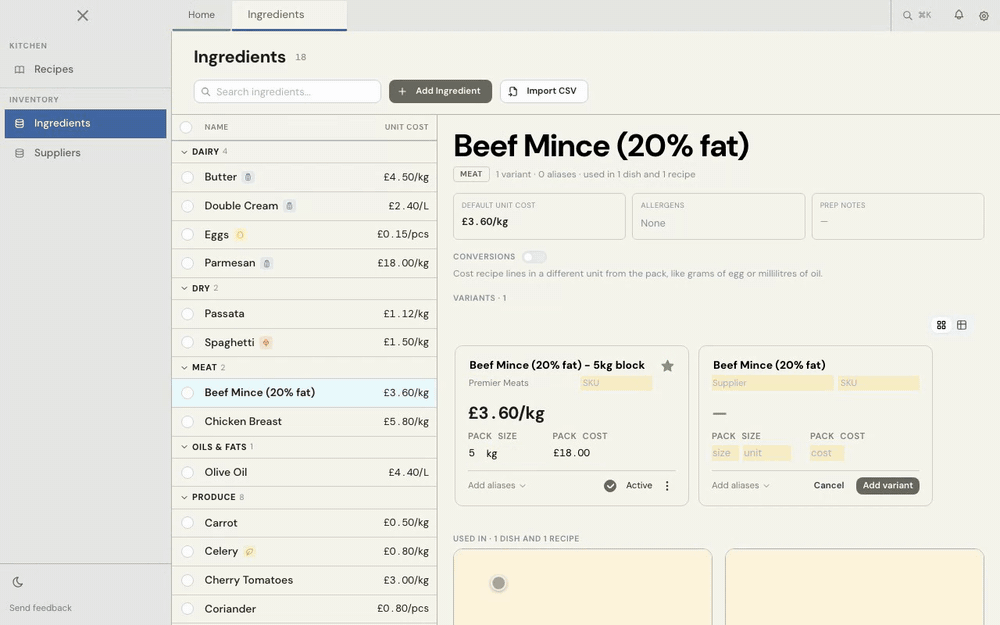1000x625 pixels.
Task: Click the Add variant button
Action: point(887,485)
